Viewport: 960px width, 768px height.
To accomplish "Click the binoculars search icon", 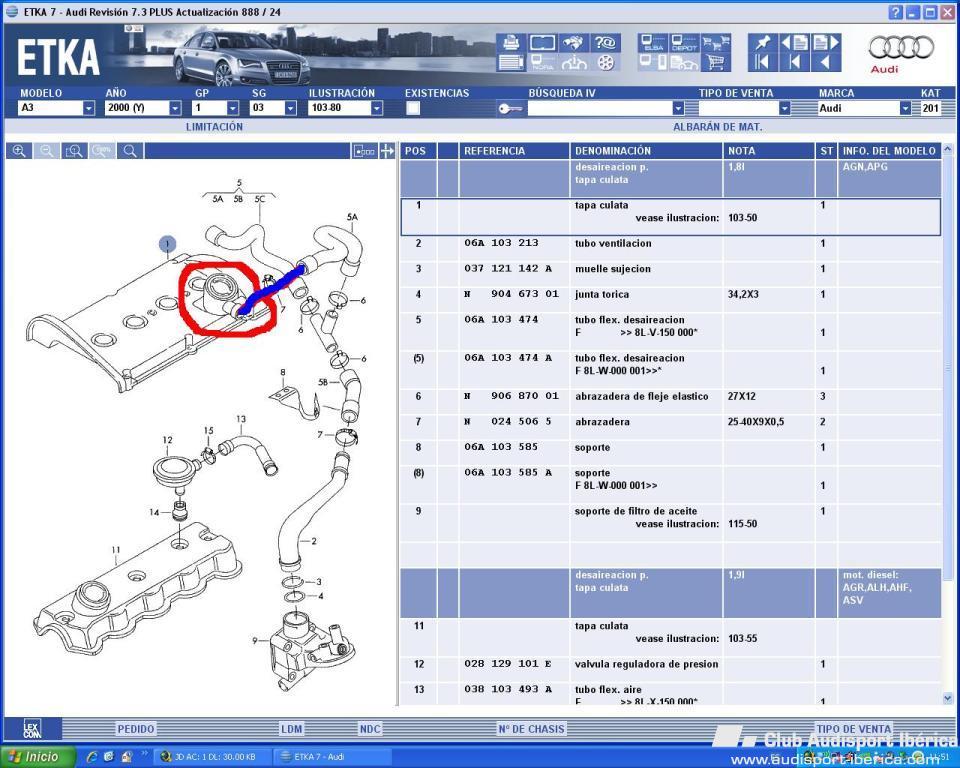I will click(574, 42).
